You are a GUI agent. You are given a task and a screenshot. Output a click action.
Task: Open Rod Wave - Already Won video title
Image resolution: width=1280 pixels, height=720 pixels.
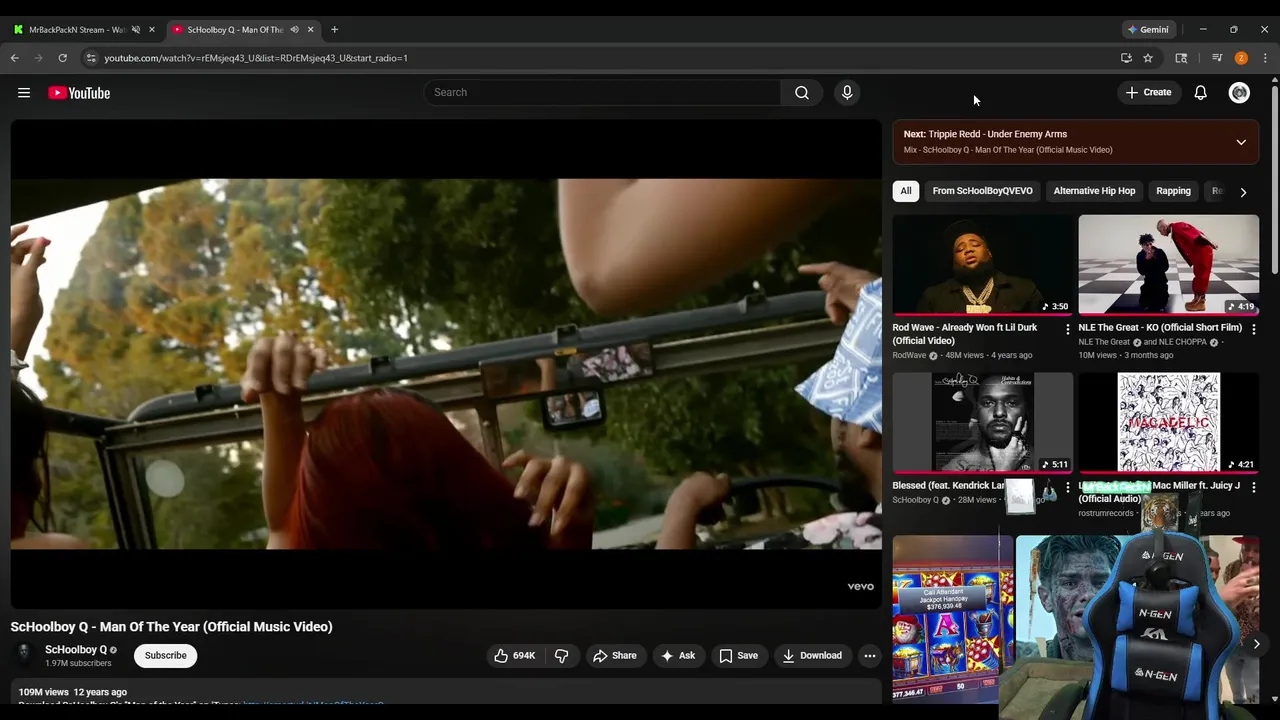pos(965,334)
